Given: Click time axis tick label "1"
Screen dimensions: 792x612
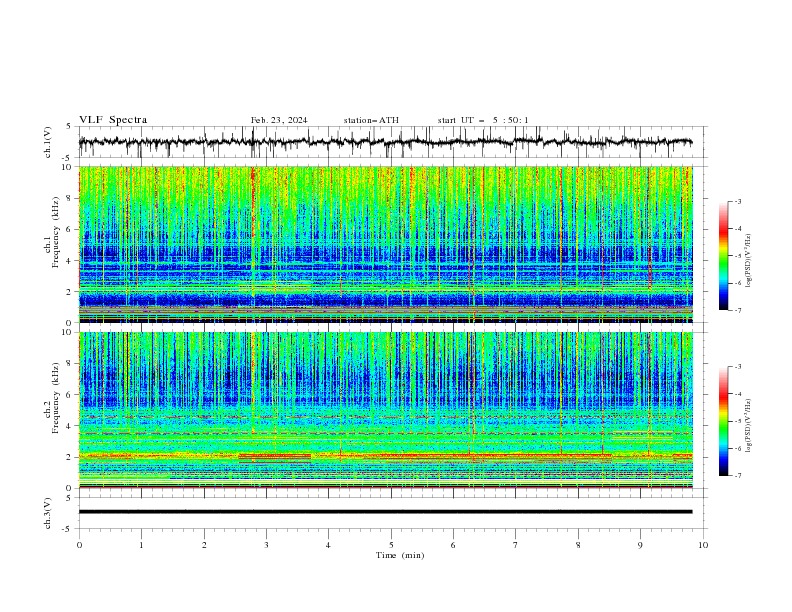Looking at the screenshot, I should (x=141, y=545).
